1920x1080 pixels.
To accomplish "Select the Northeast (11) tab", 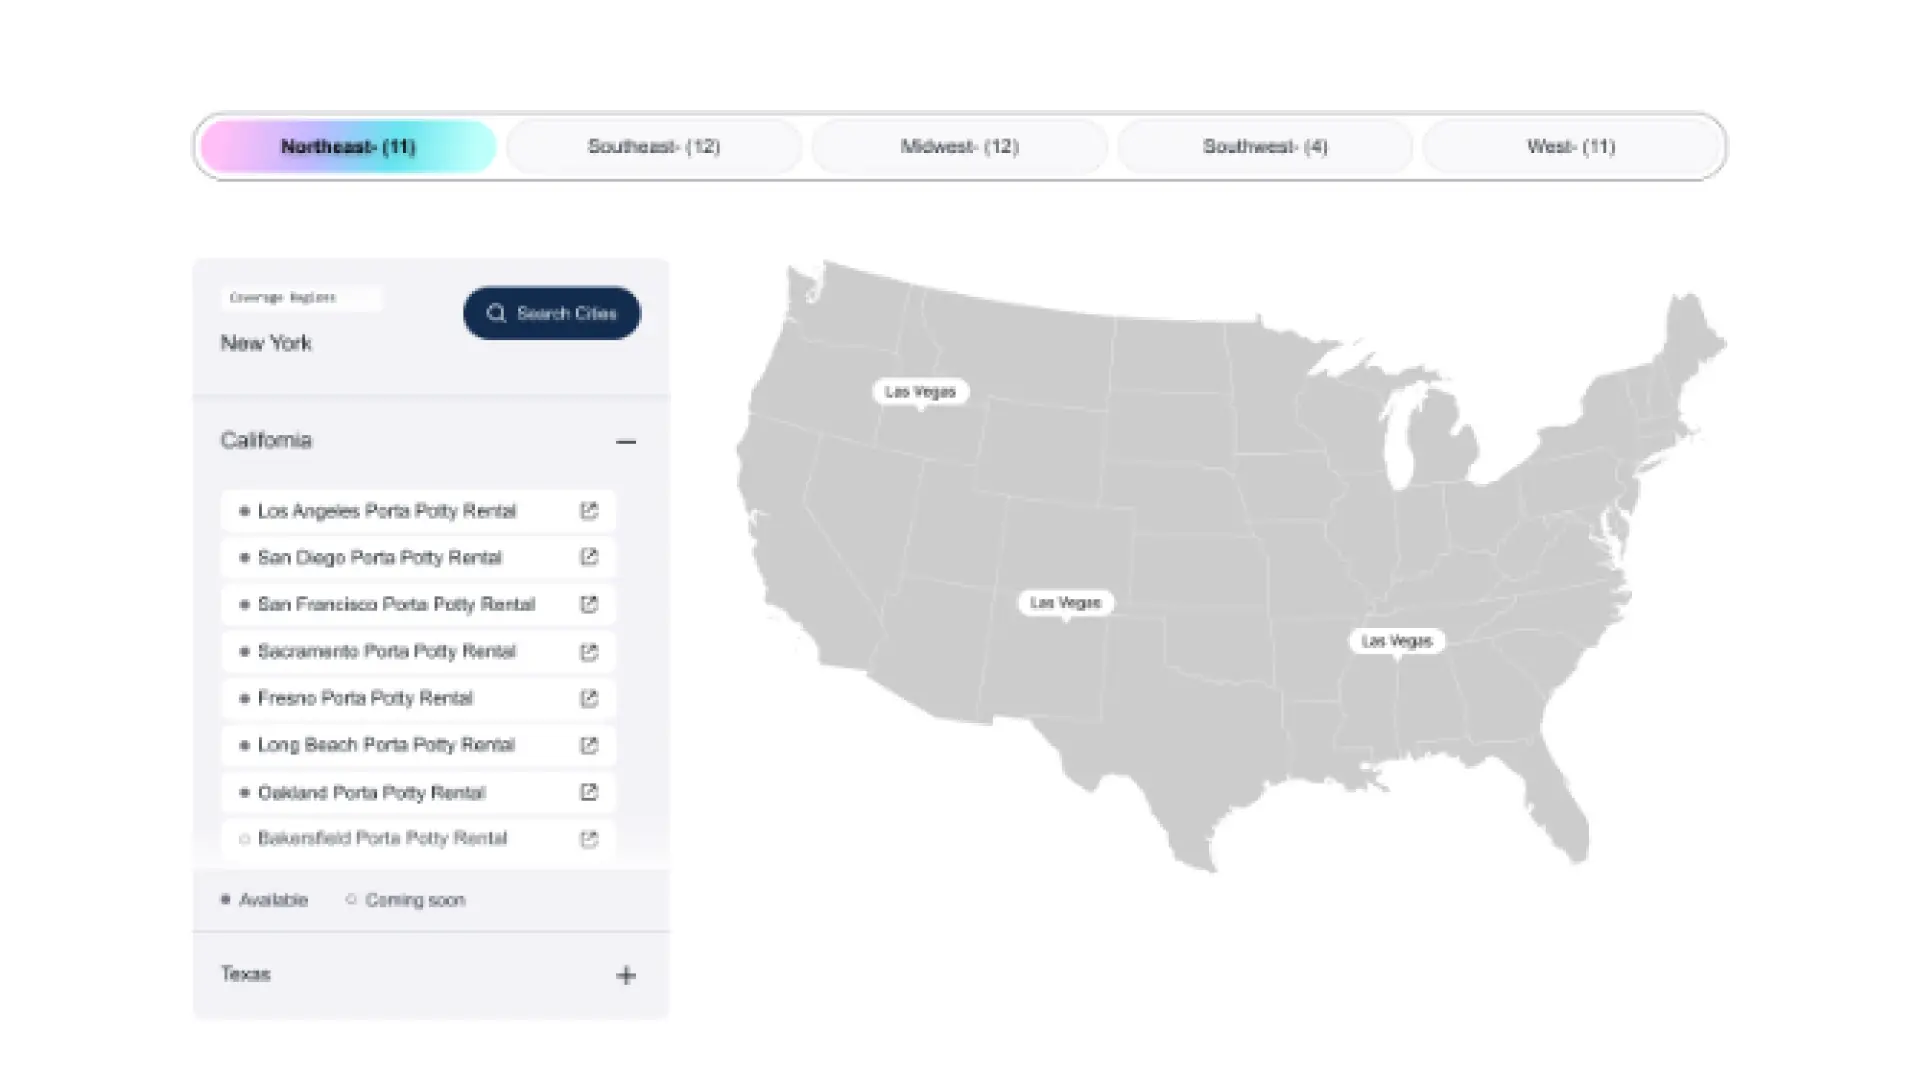I will point(348,146).
